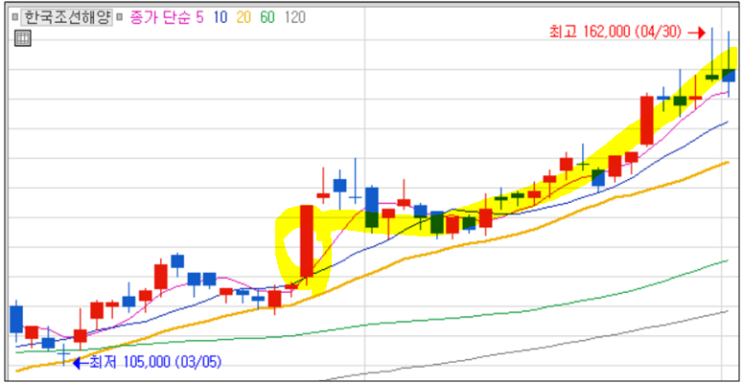The image size is (743, 383).
Task: Click the 한국조선해양 stock name label
Action: click(x=67, y=18)
